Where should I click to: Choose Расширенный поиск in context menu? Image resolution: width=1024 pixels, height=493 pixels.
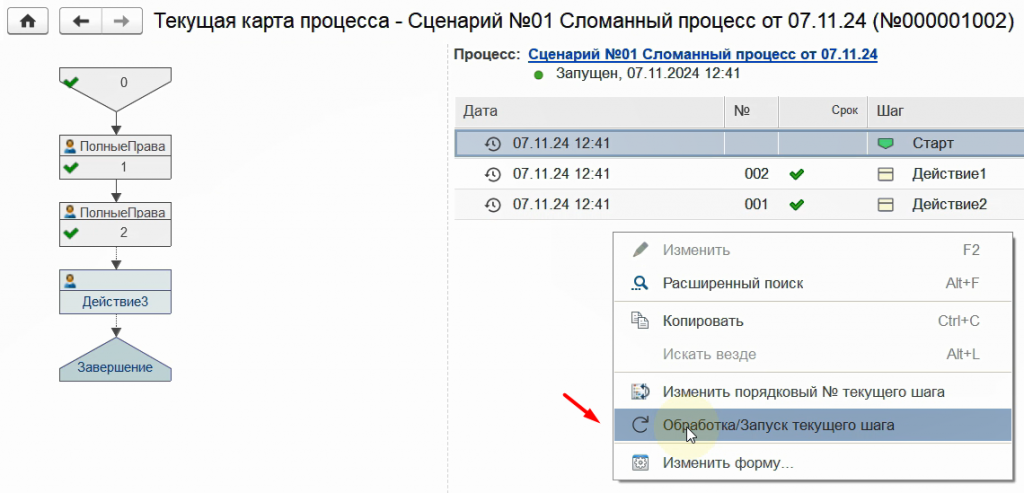(x=812, y=283)
